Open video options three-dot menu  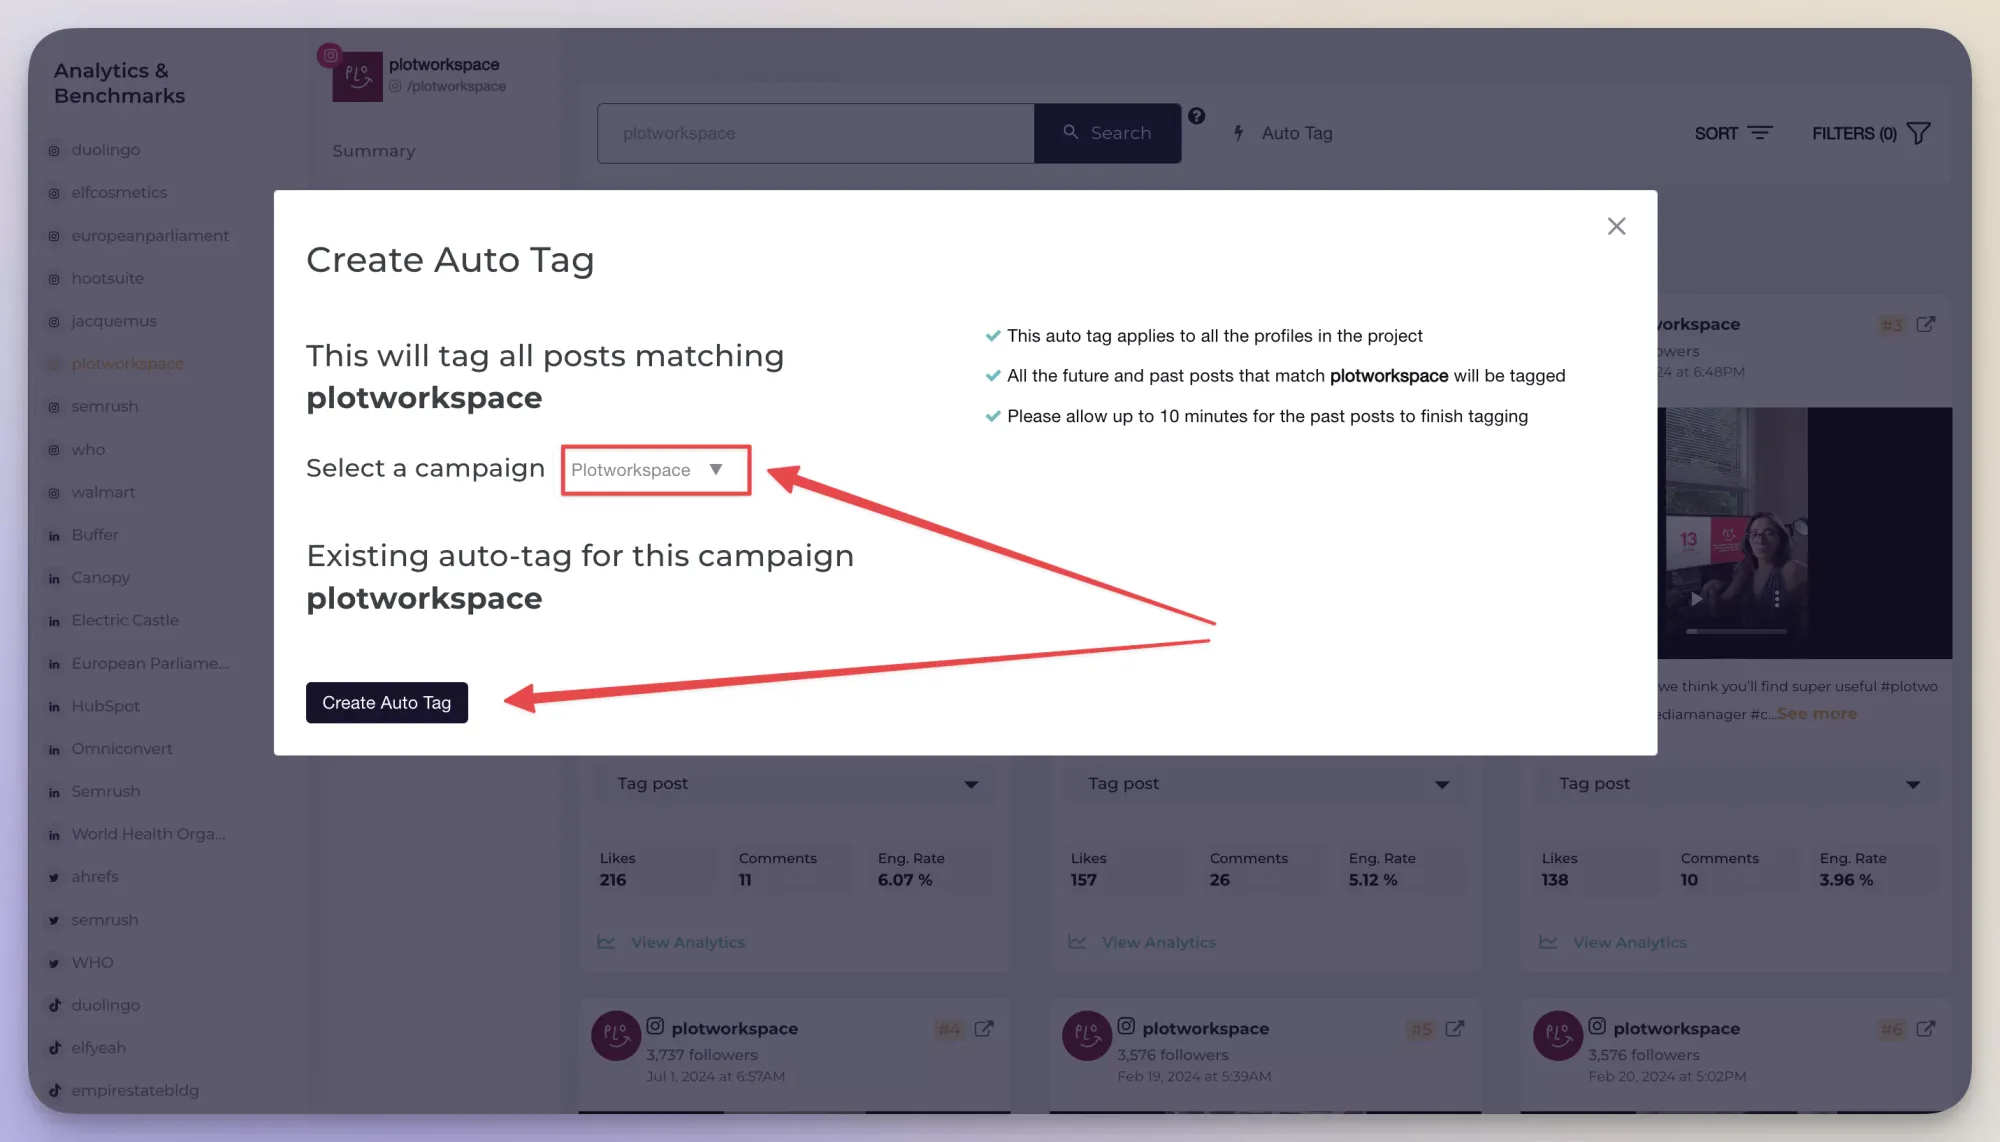coord(1777,599)
